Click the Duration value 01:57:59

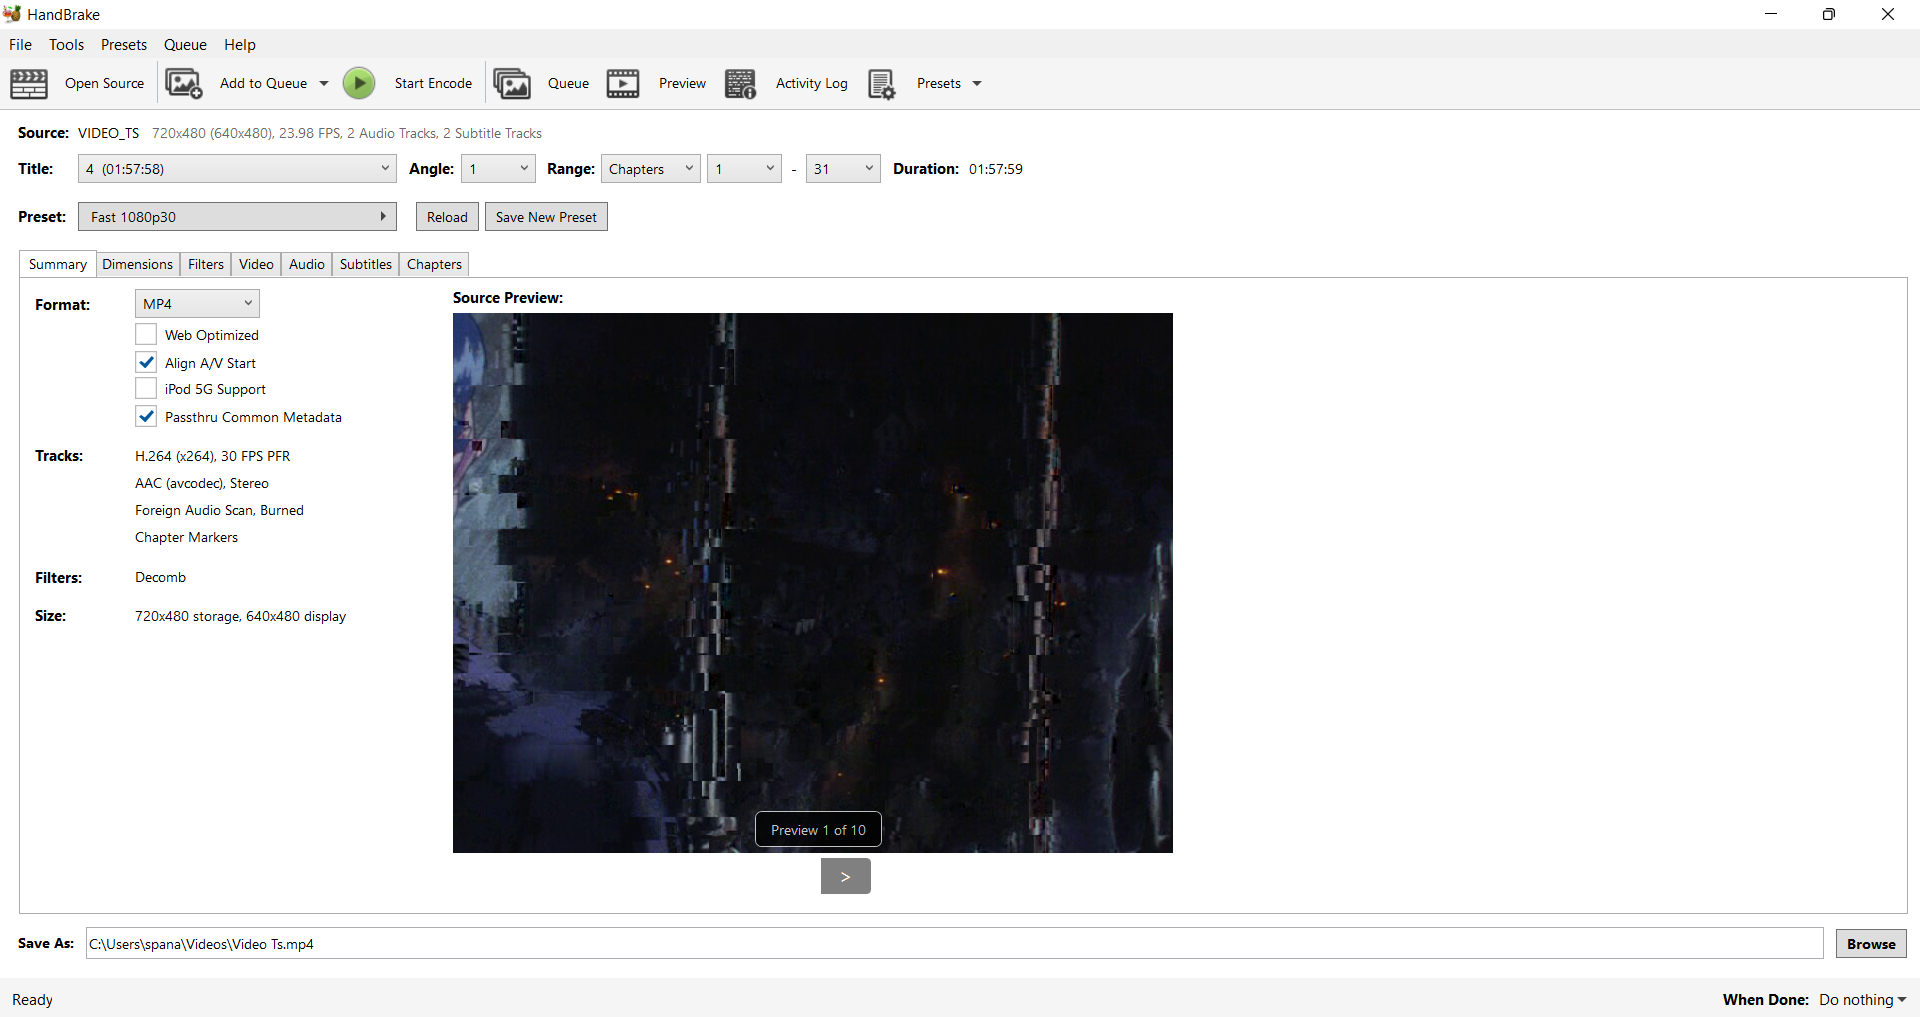pyautogui.click(x=995, y=169)
